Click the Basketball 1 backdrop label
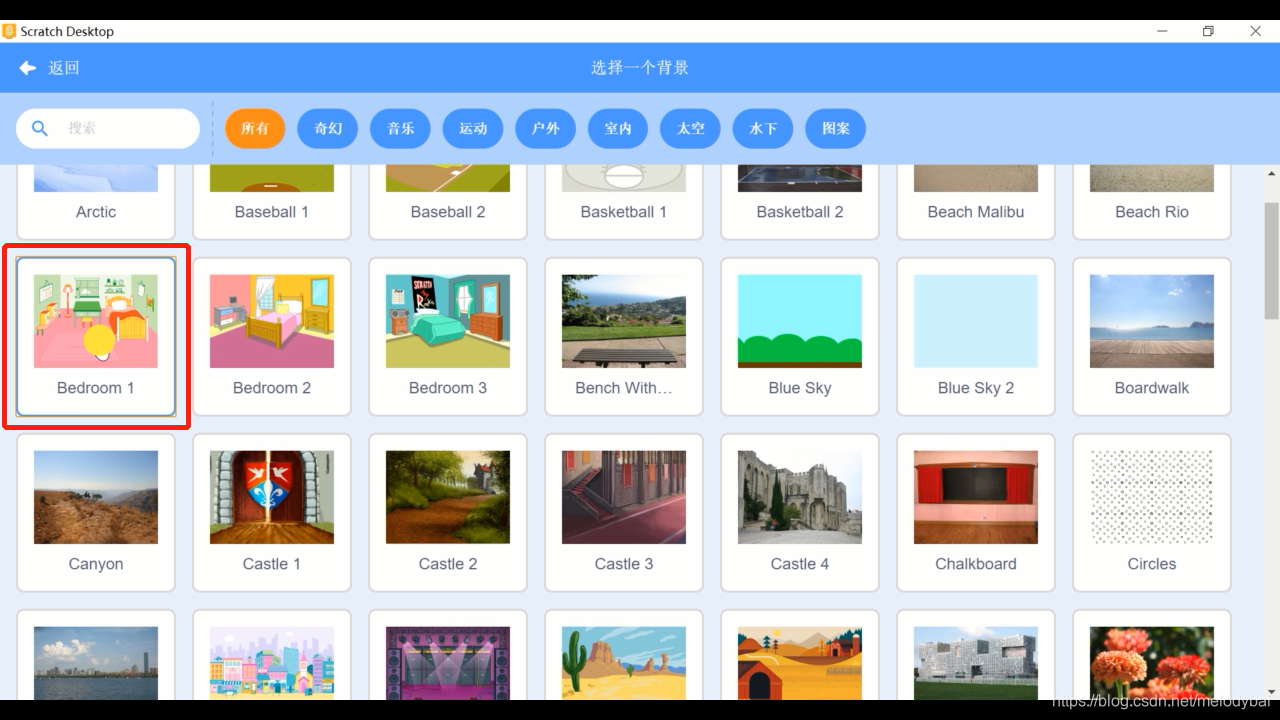 [x=624, y=212]
